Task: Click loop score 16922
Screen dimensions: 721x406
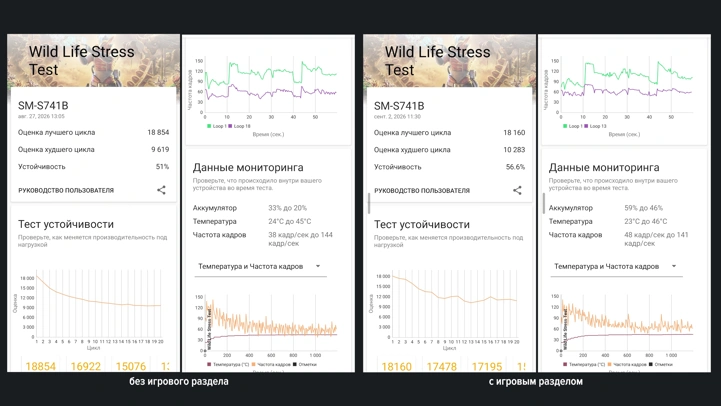Action: (x=86, y=366)
